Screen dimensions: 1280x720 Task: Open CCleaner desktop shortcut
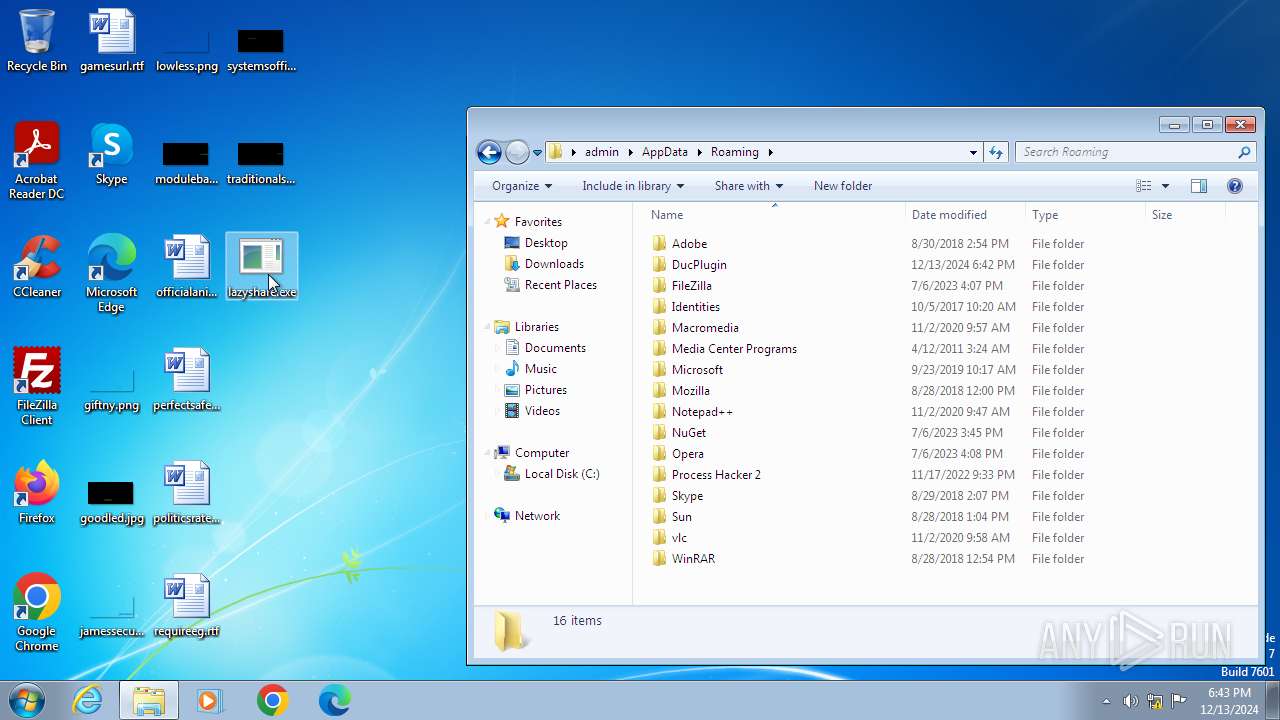[x=37, y=267]
